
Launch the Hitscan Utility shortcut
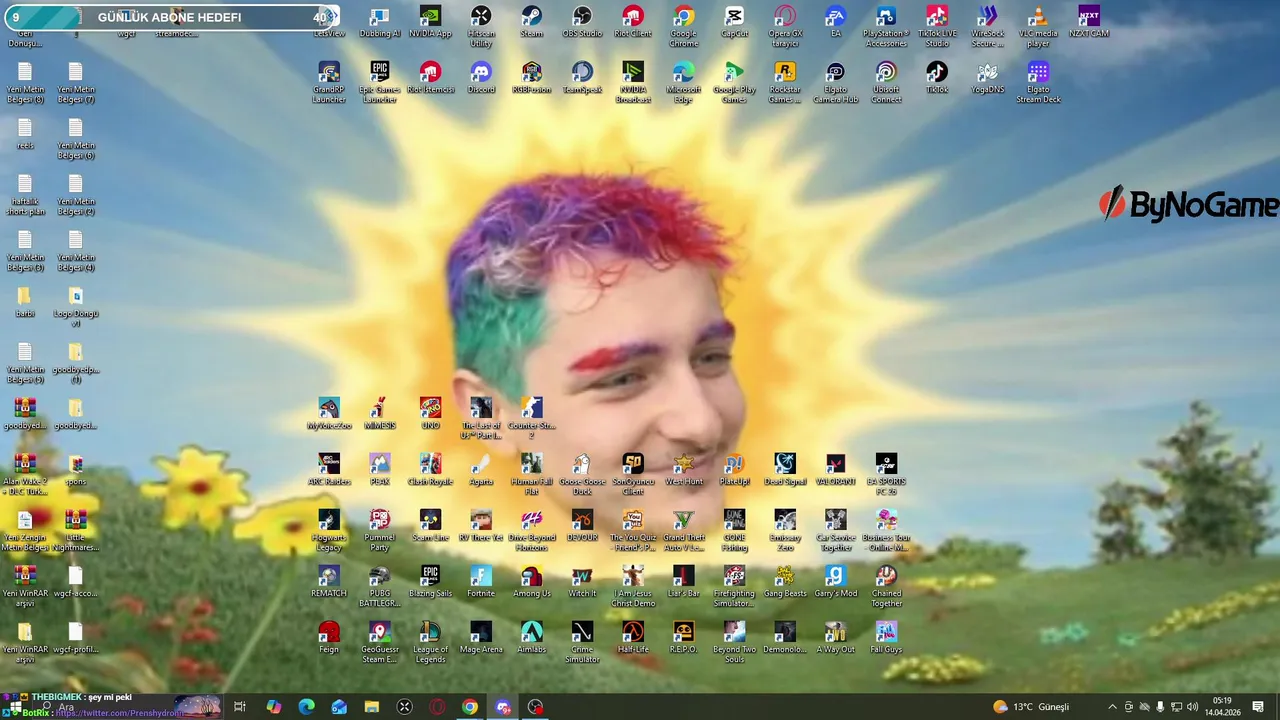481,27
